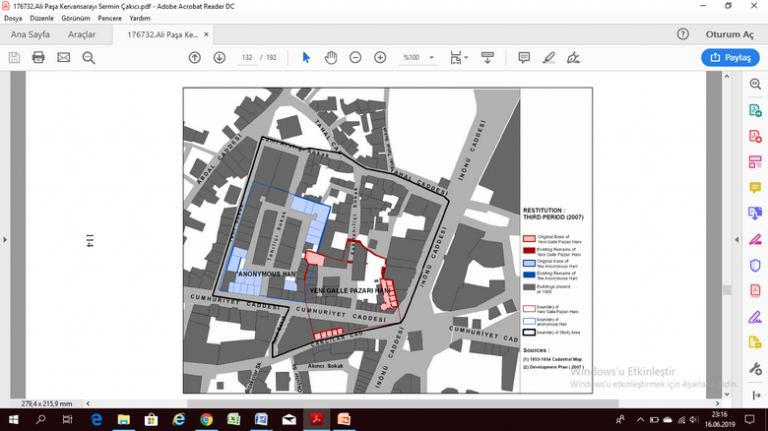Activate the Hand pan tool
The height and width of the screenshot is (431, 768).
[330, 57]
